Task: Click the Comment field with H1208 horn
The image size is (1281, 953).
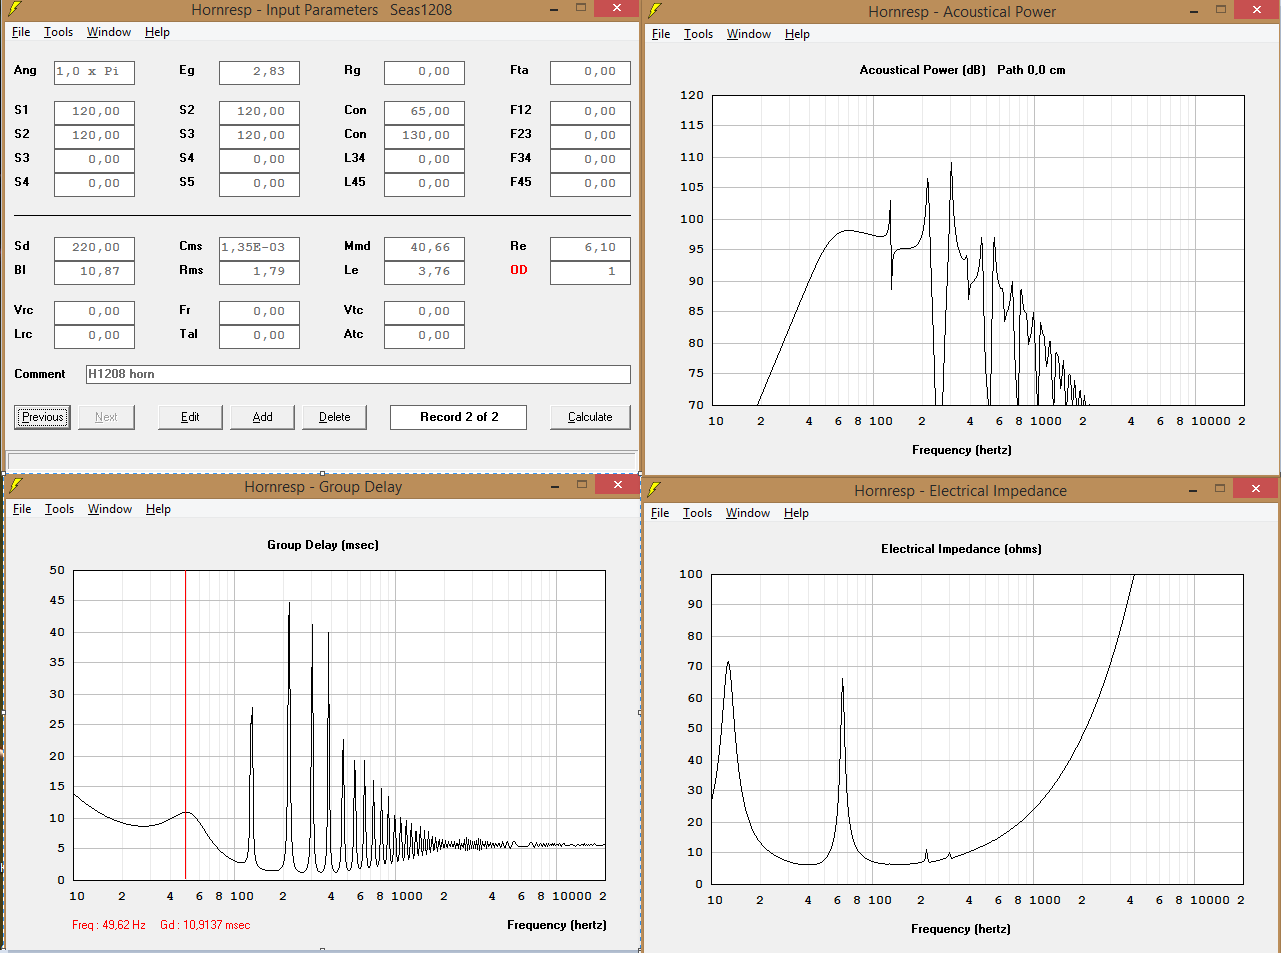Action: [x=358, y=374]
